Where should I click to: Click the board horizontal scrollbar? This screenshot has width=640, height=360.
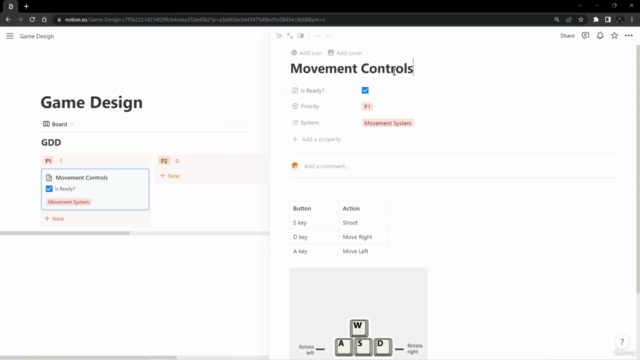click(65, 233)
